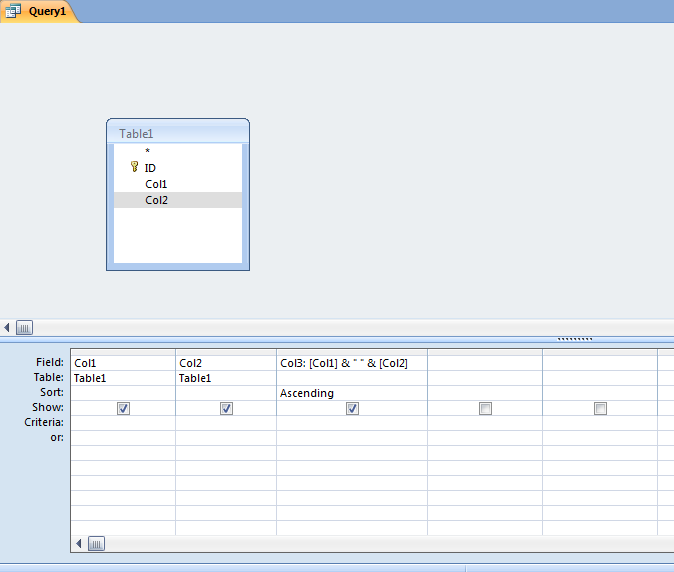
Task: Click upper pane horizontal scroll thumb
Action: [25, 328]
